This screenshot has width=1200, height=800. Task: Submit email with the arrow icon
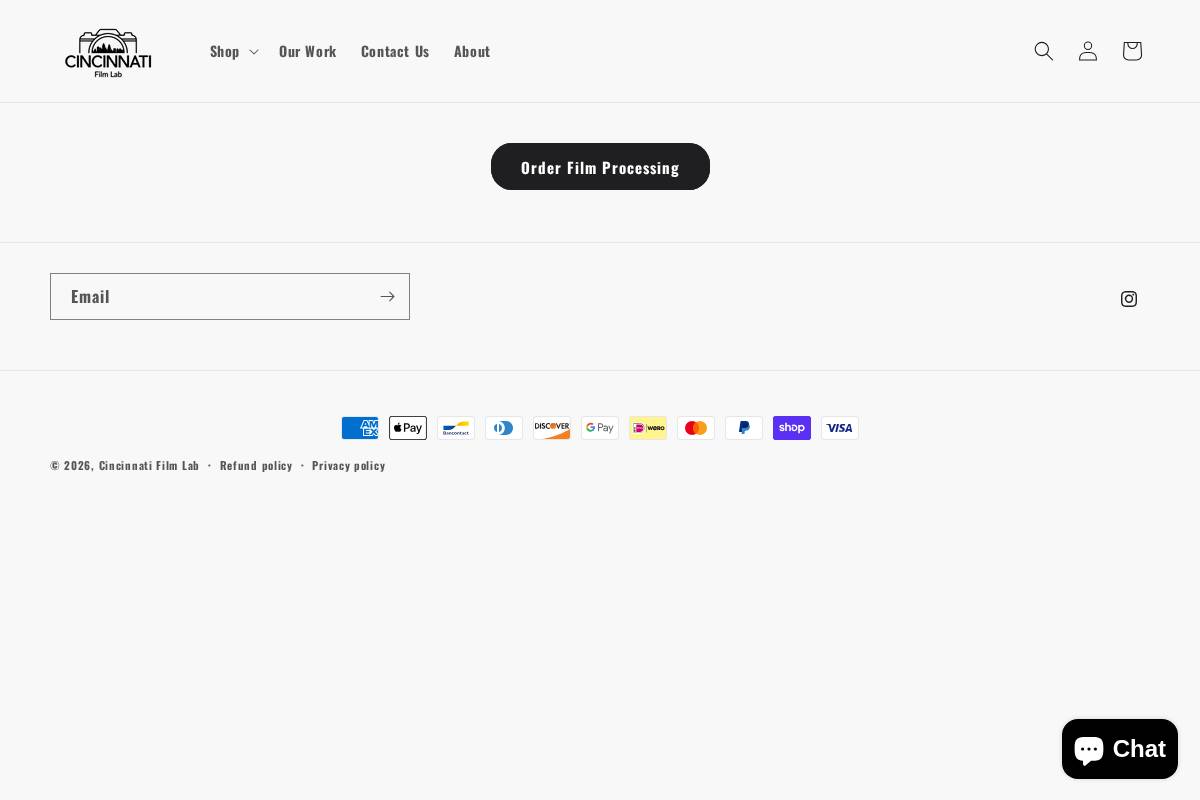[x=387, y=297]
